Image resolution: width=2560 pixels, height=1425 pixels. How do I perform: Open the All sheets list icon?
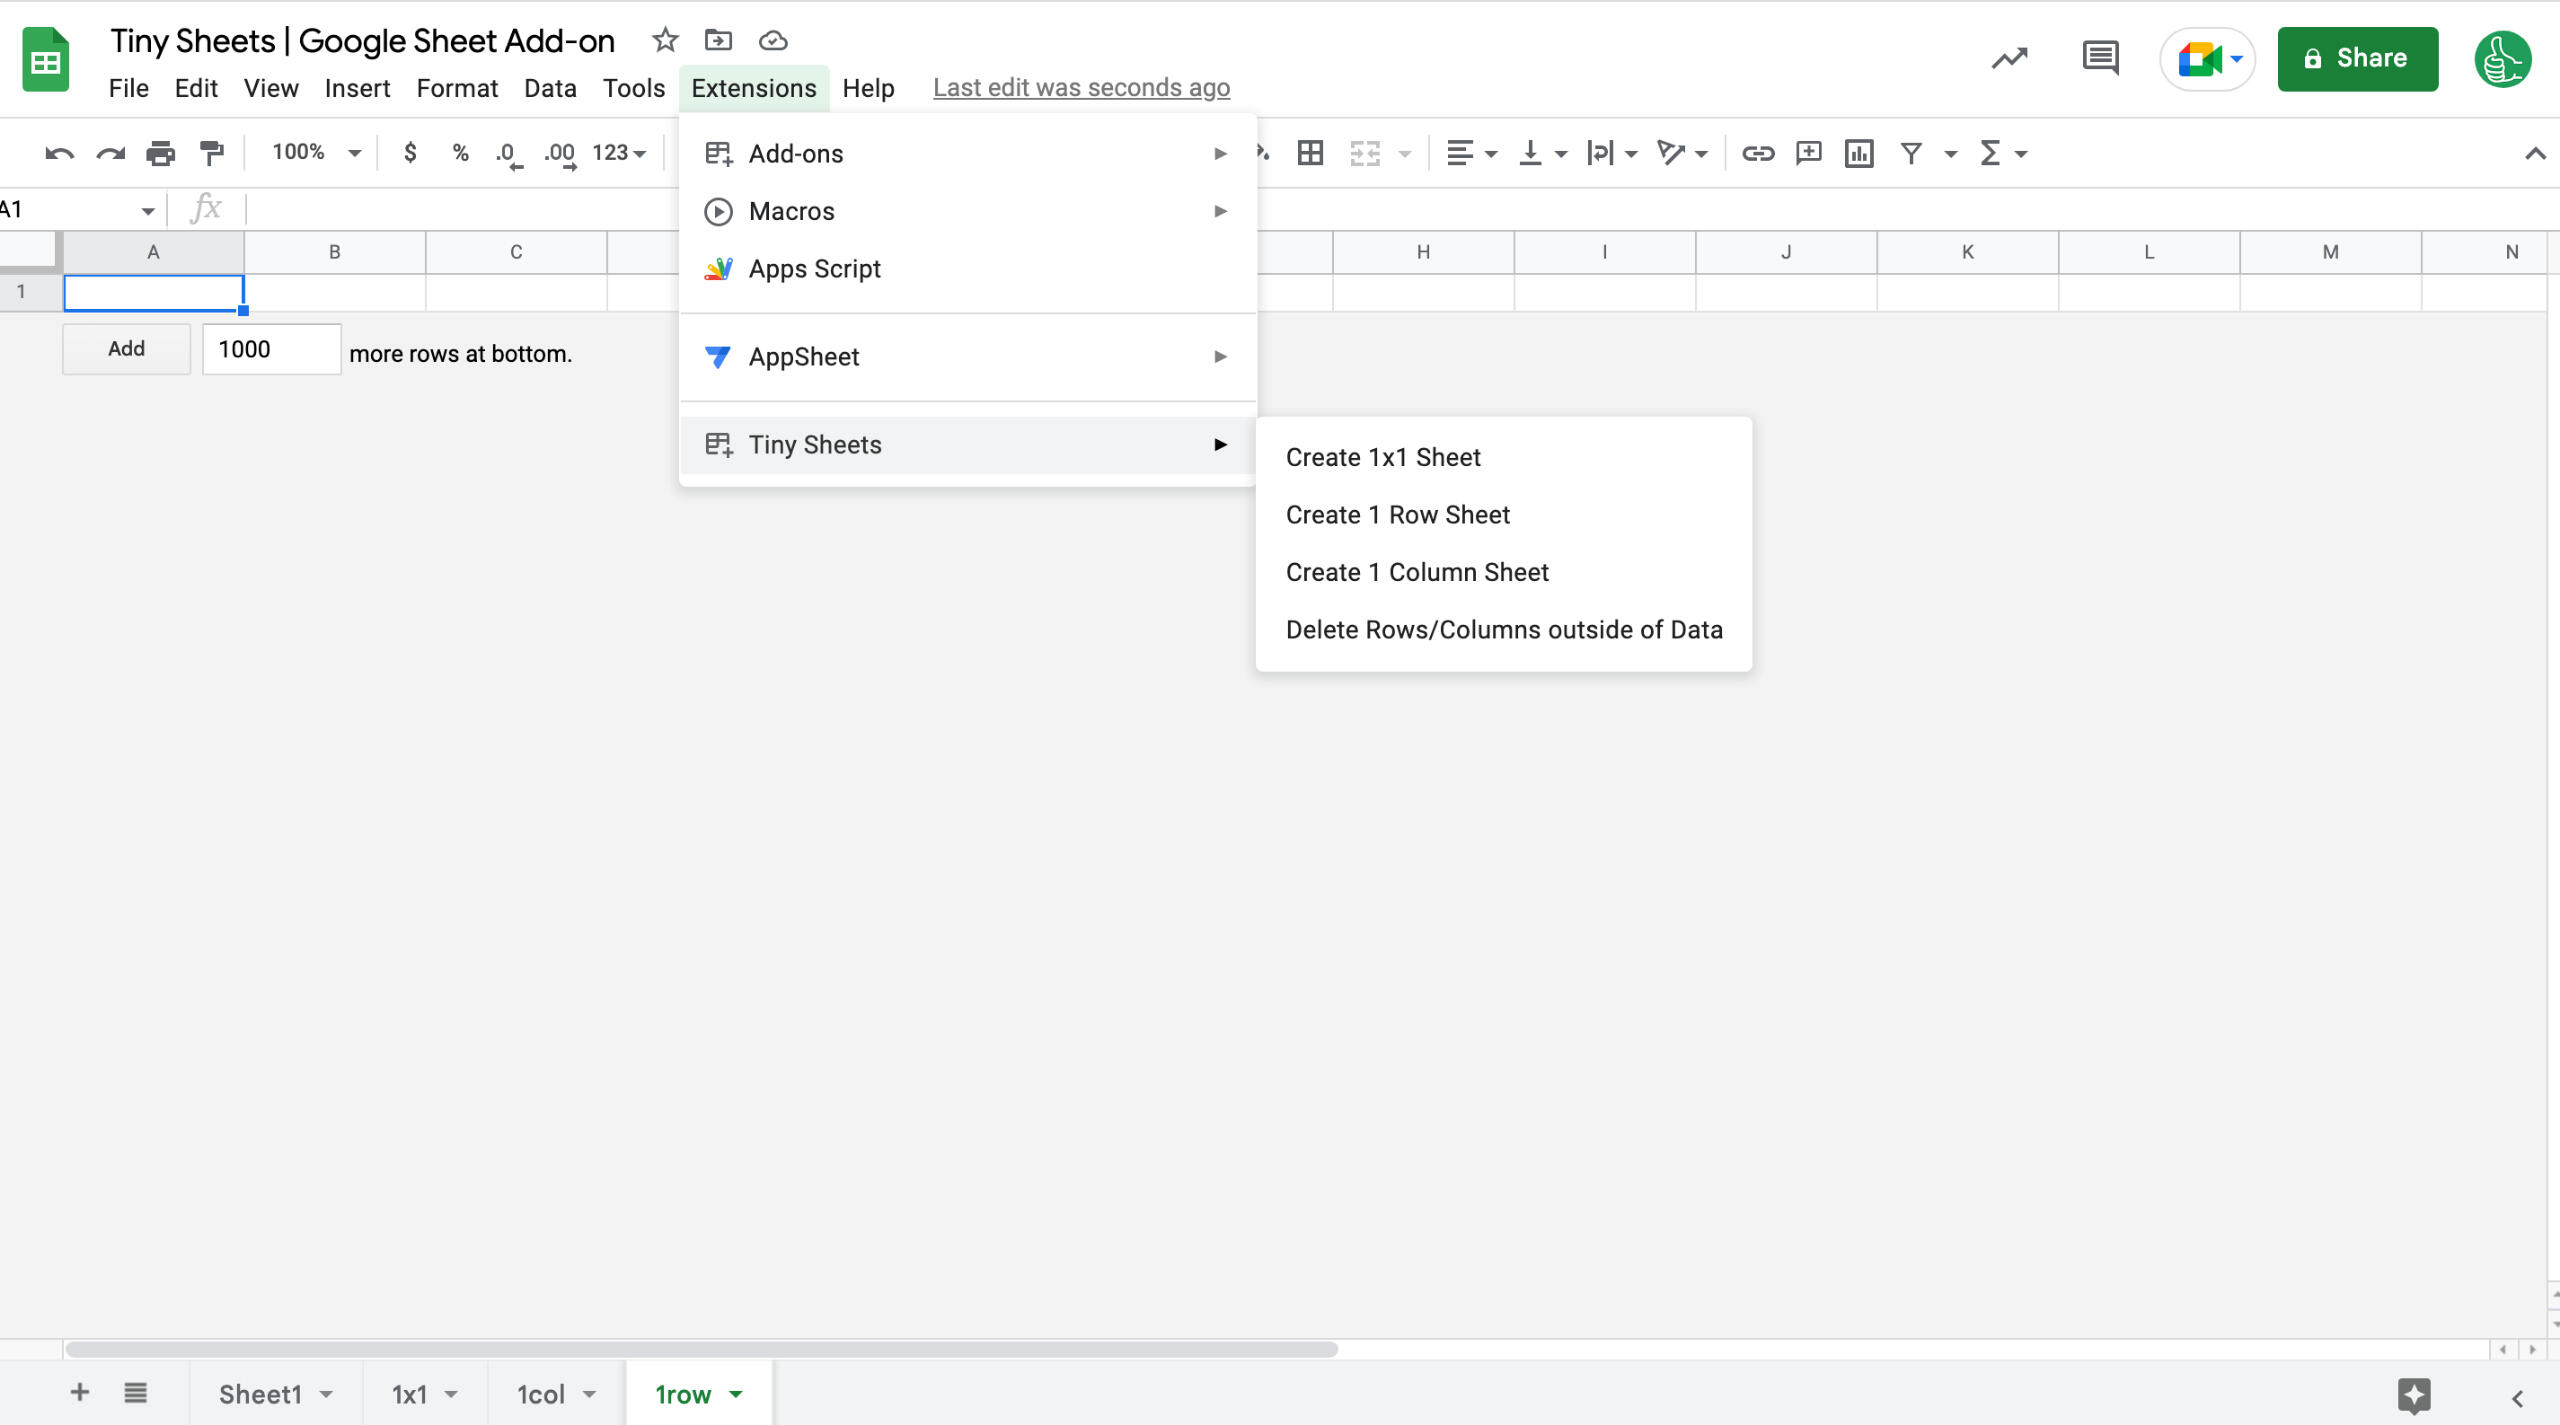pos(135,1392)
